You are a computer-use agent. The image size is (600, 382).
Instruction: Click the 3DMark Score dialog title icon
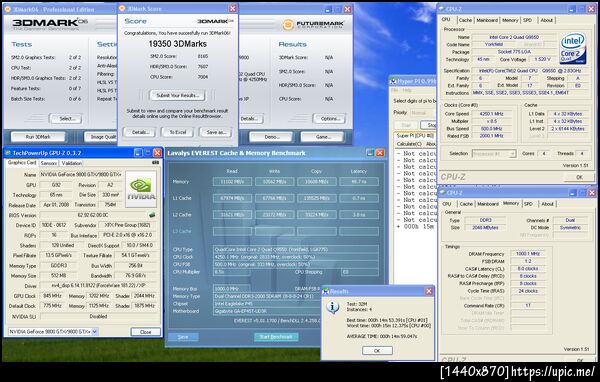tap(122, 8)
